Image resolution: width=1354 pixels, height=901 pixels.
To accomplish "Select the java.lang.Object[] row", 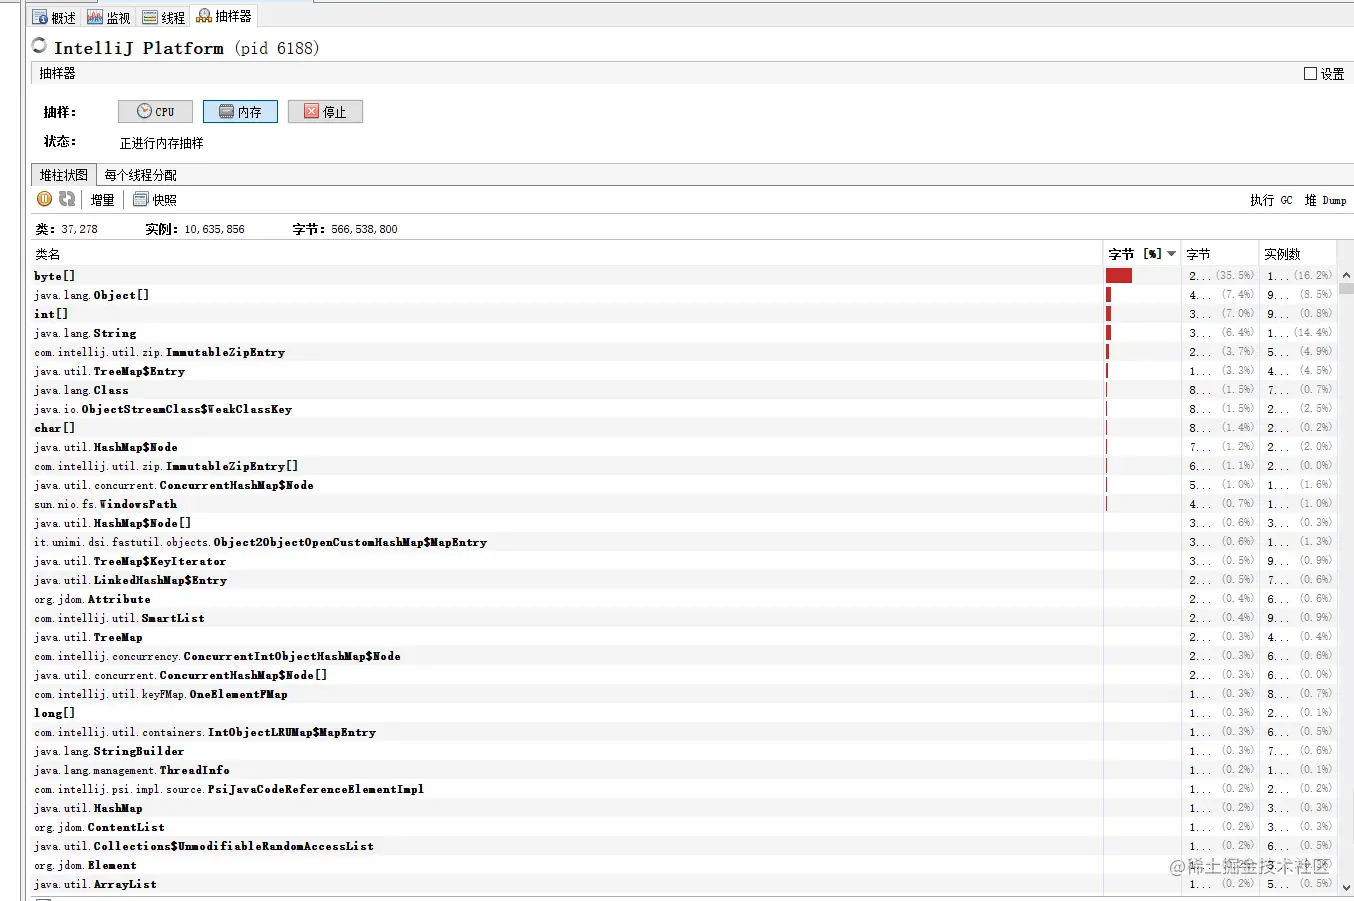I will (x=685, y=295).
